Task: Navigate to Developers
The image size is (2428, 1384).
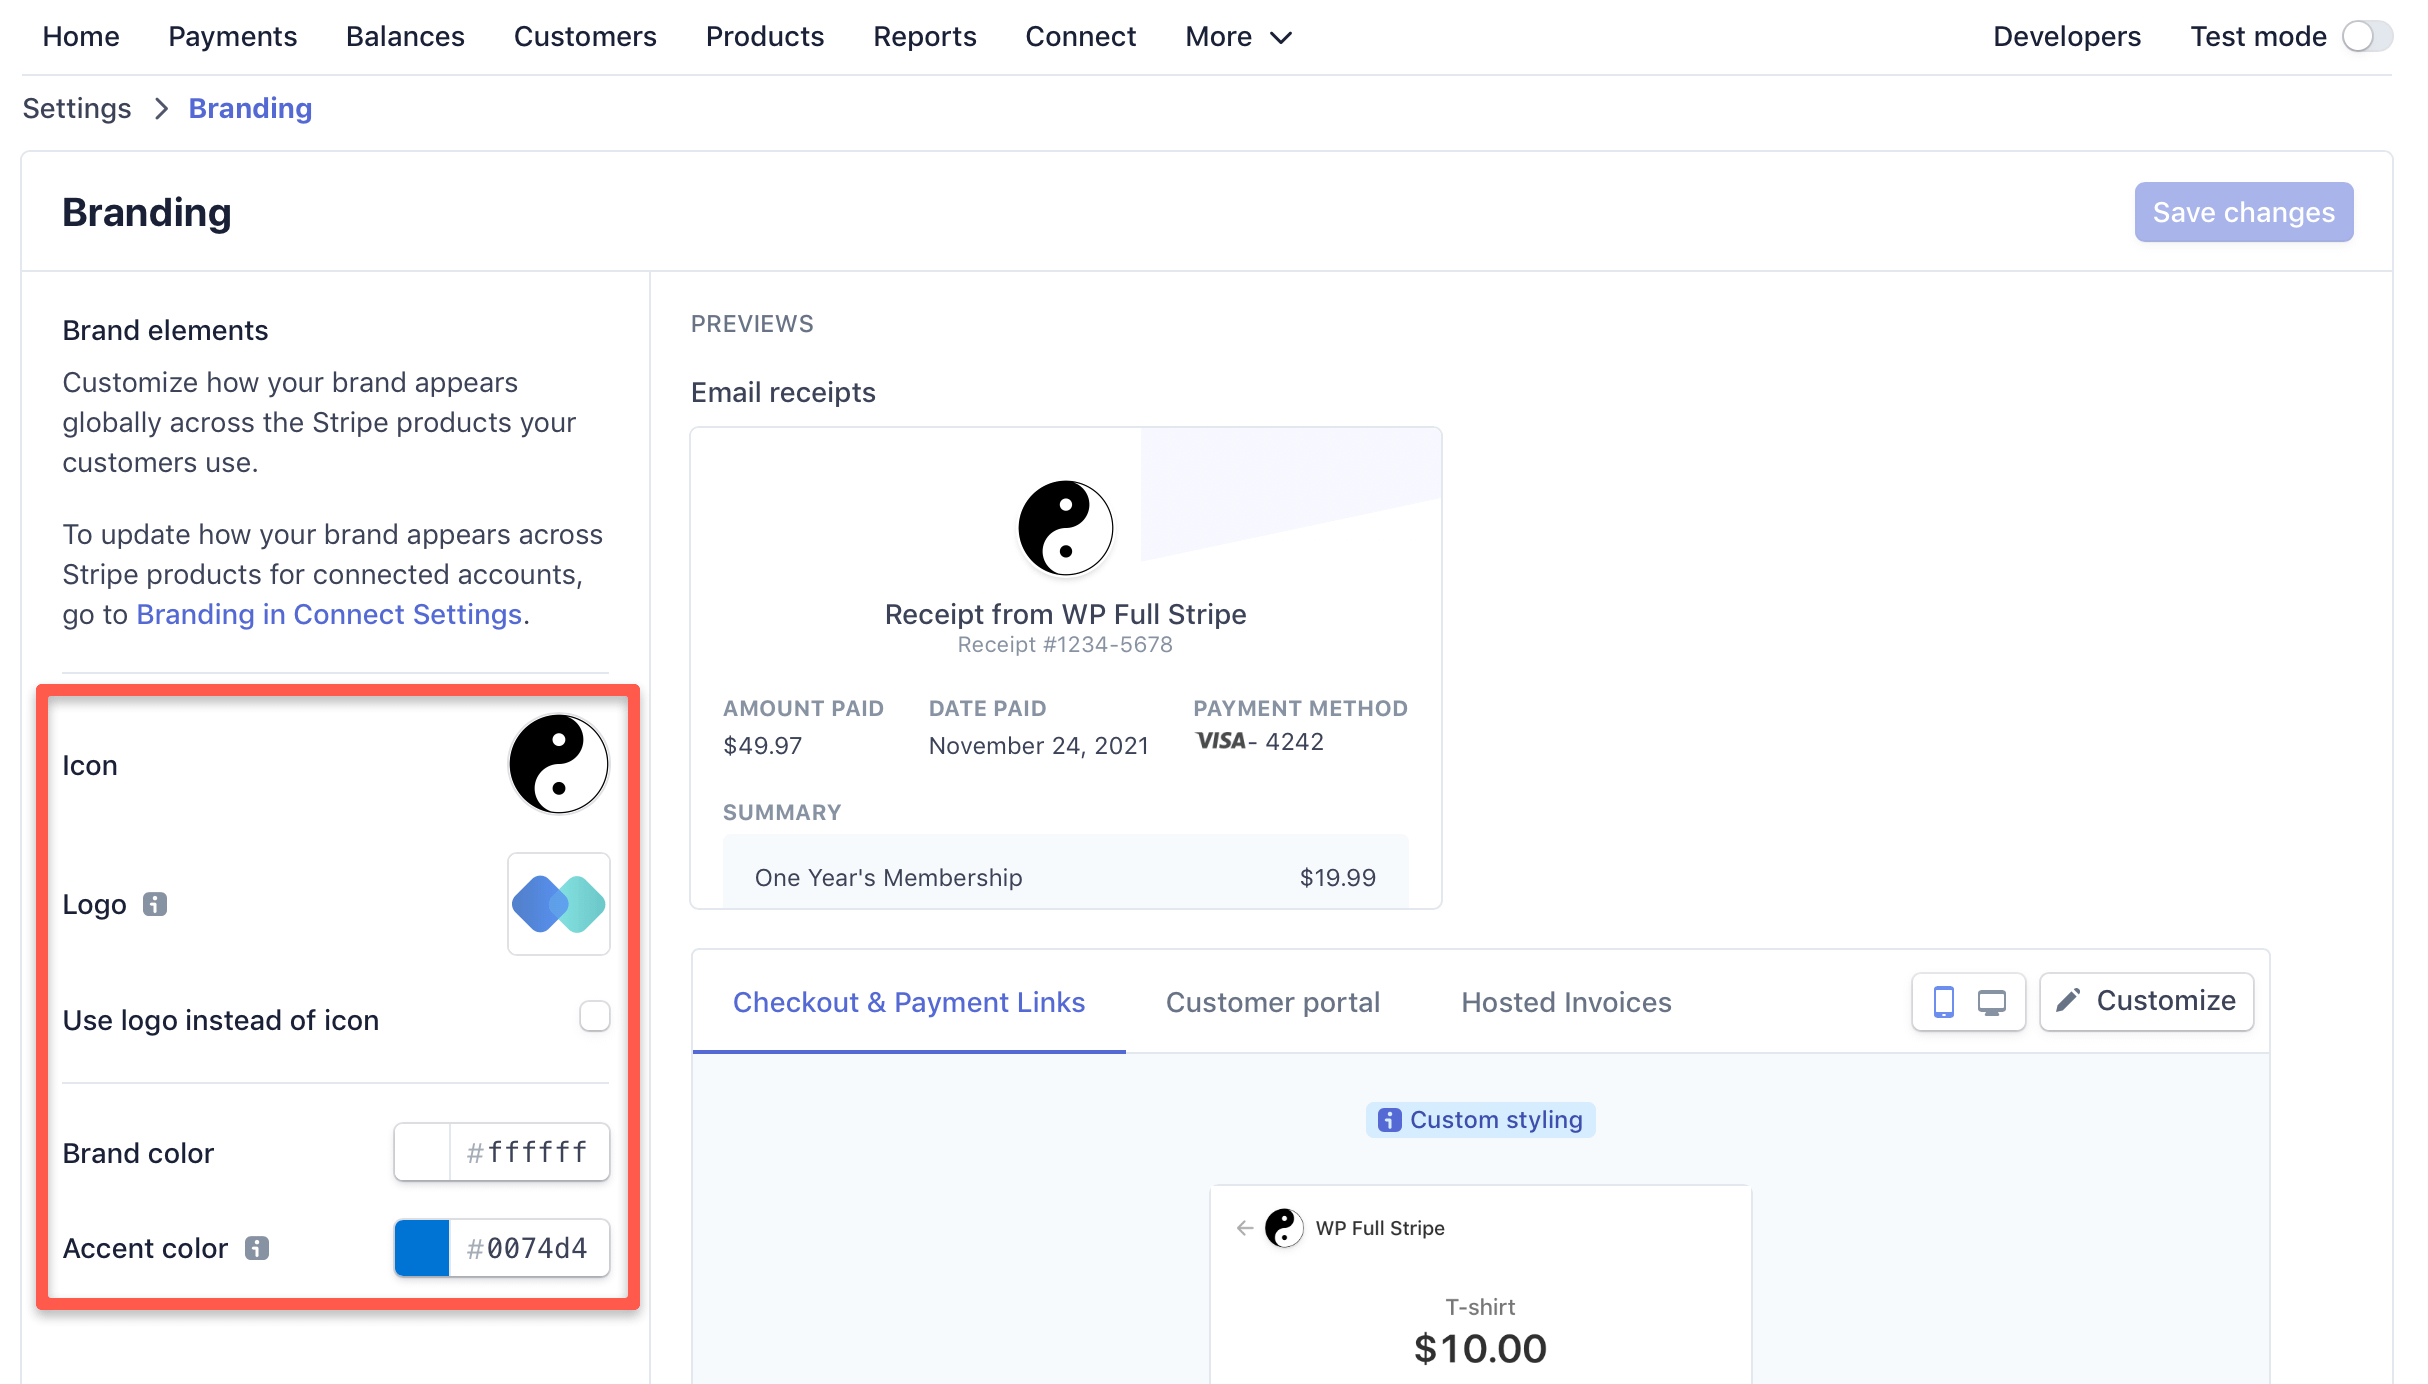Action: click(2066, 36)
